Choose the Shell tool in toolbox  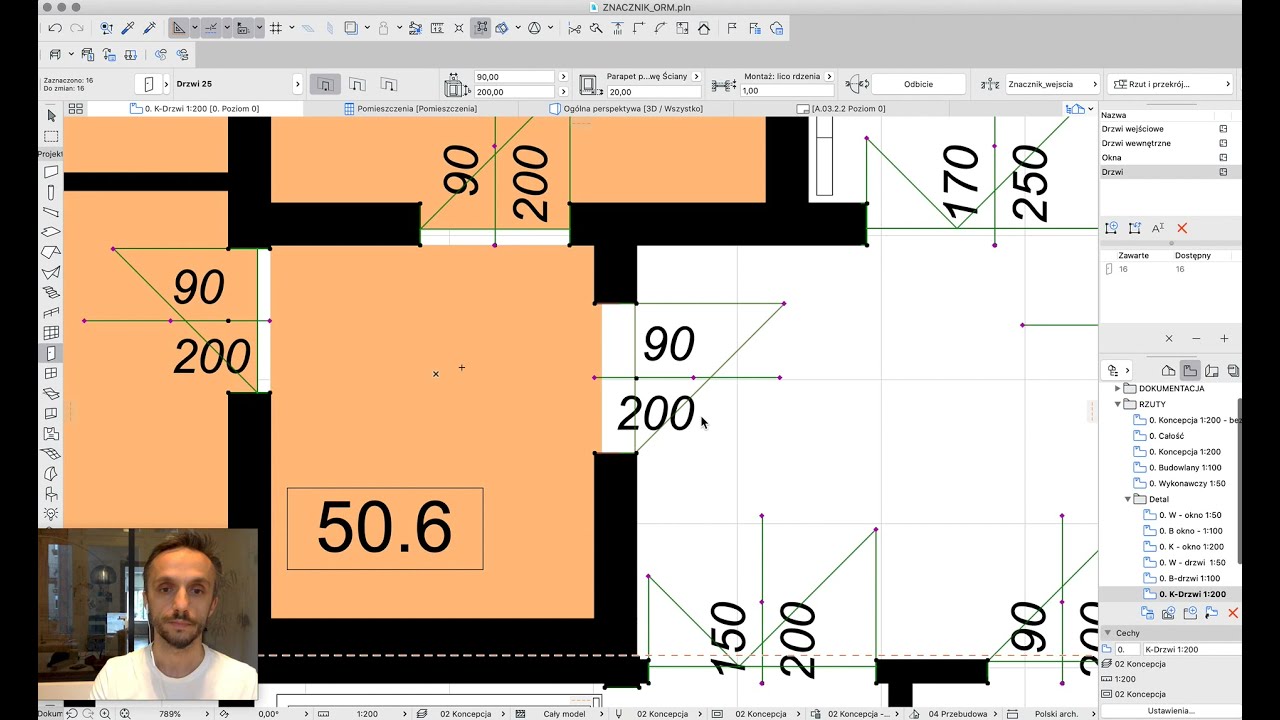tap(51, 272)
